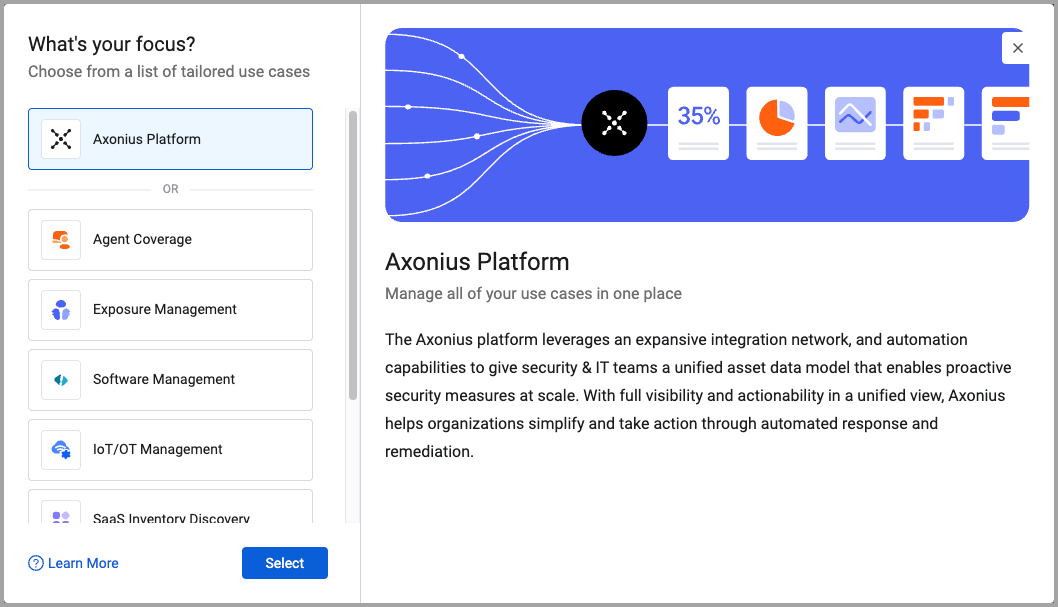Open the Learn More link
Image resolution: width=1058 pixels, height=607 pixels.
tap(83, 563)
